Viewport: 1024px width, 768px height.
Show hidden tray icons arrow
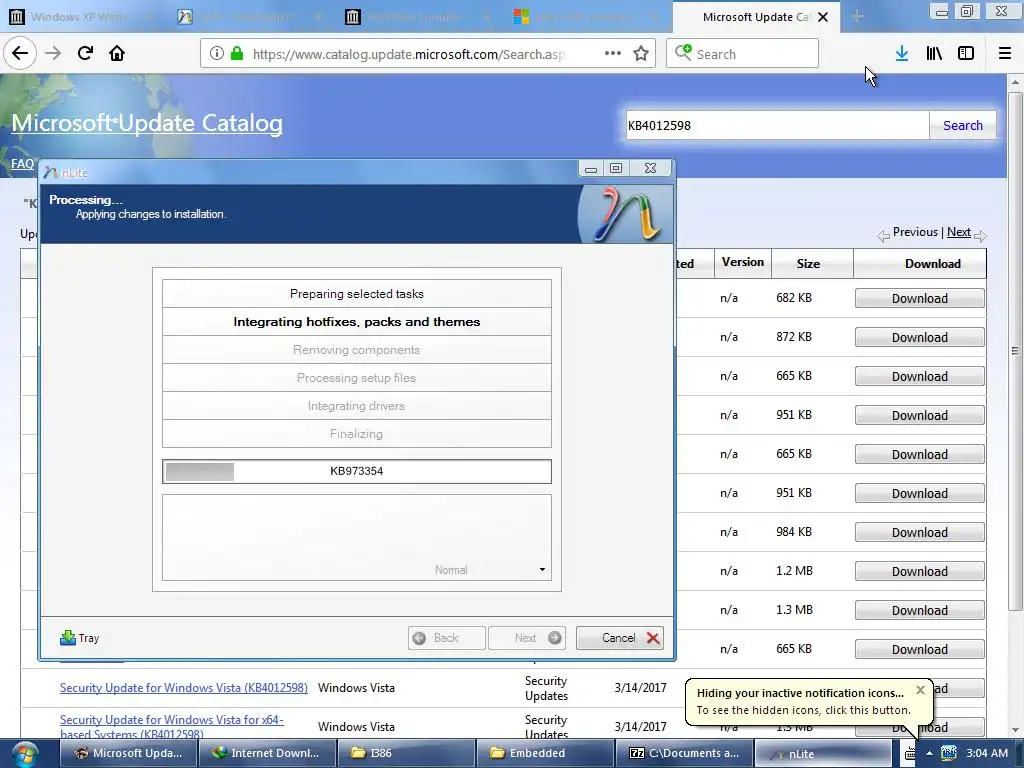[x=929, y=754]
